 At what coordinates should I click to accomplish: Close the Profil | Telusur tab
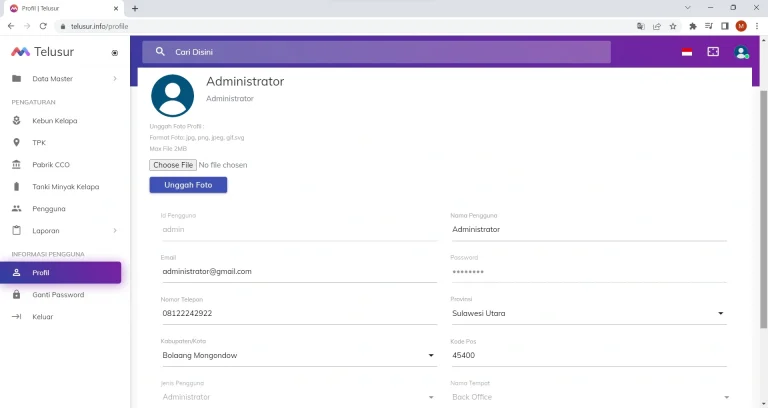116,8
